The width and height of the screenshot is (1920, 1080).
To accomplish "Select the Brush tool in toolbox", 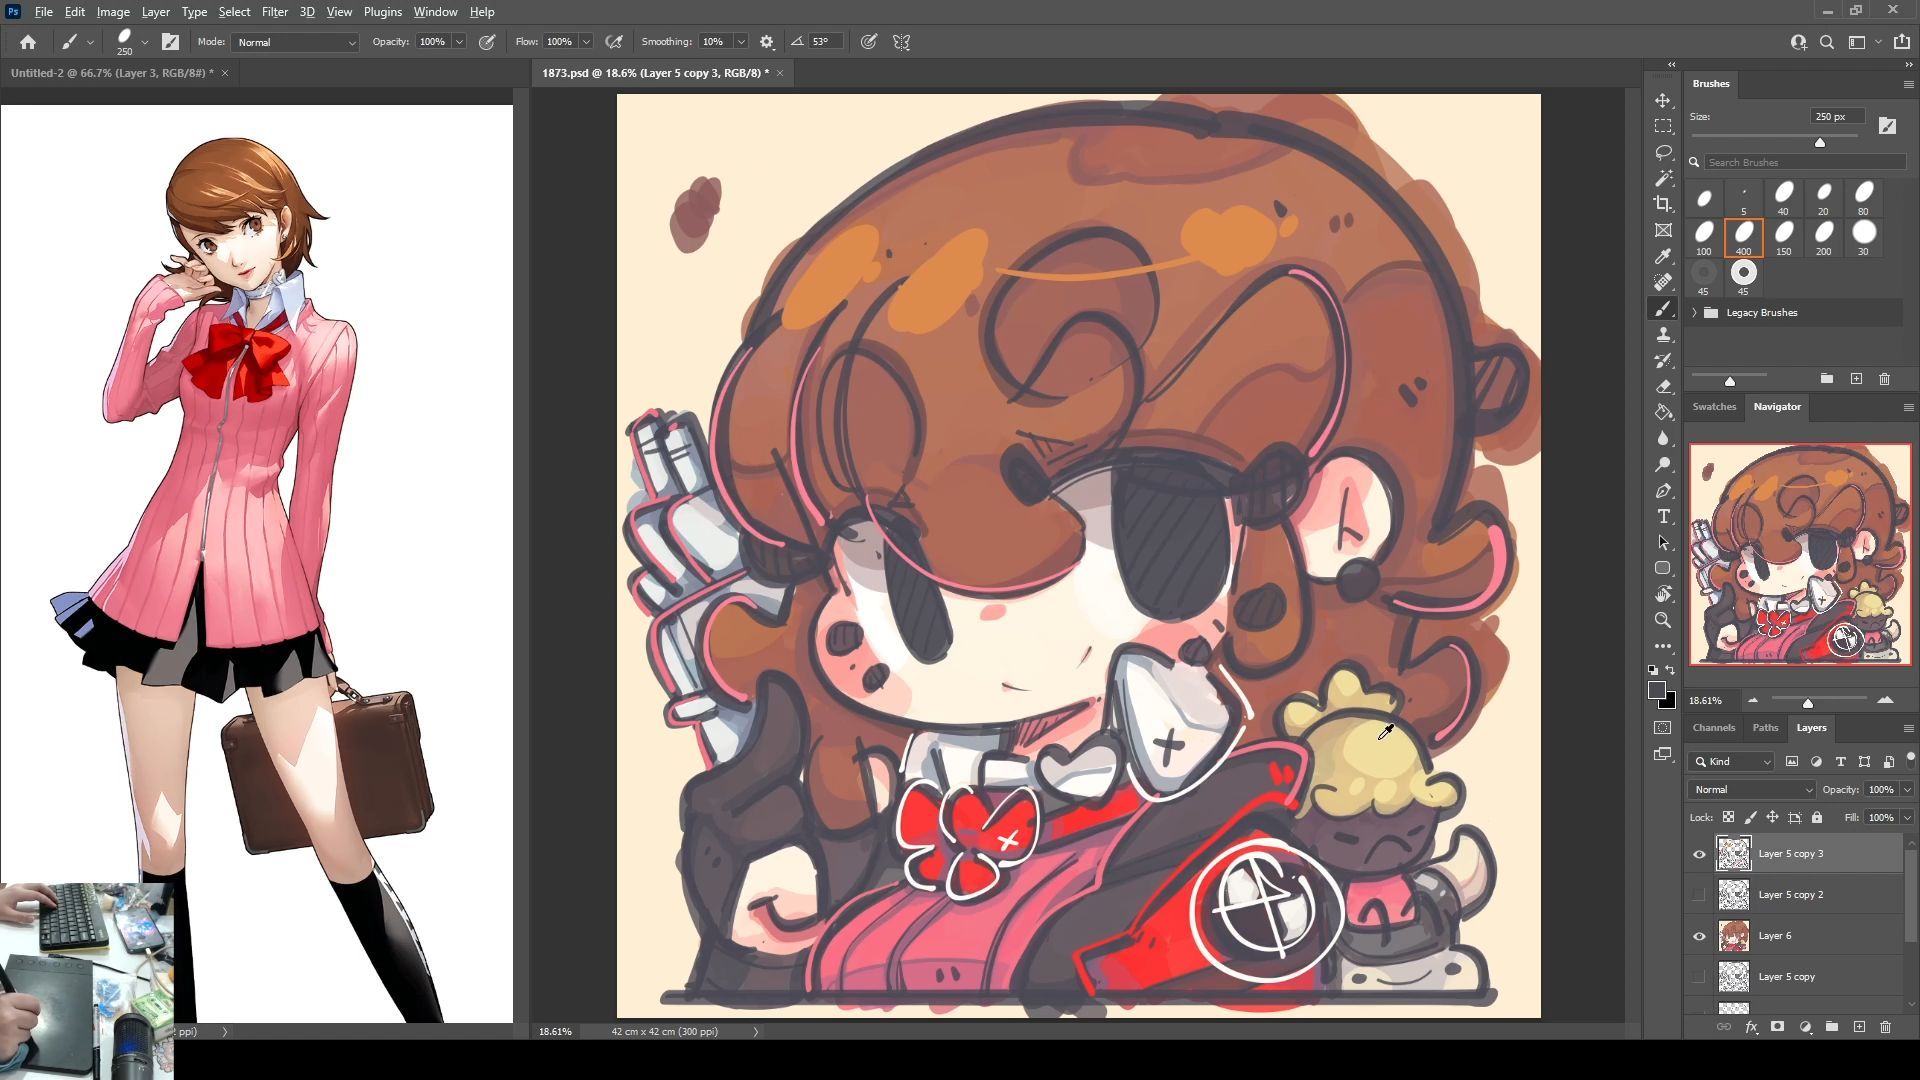I will [1663, 308].
